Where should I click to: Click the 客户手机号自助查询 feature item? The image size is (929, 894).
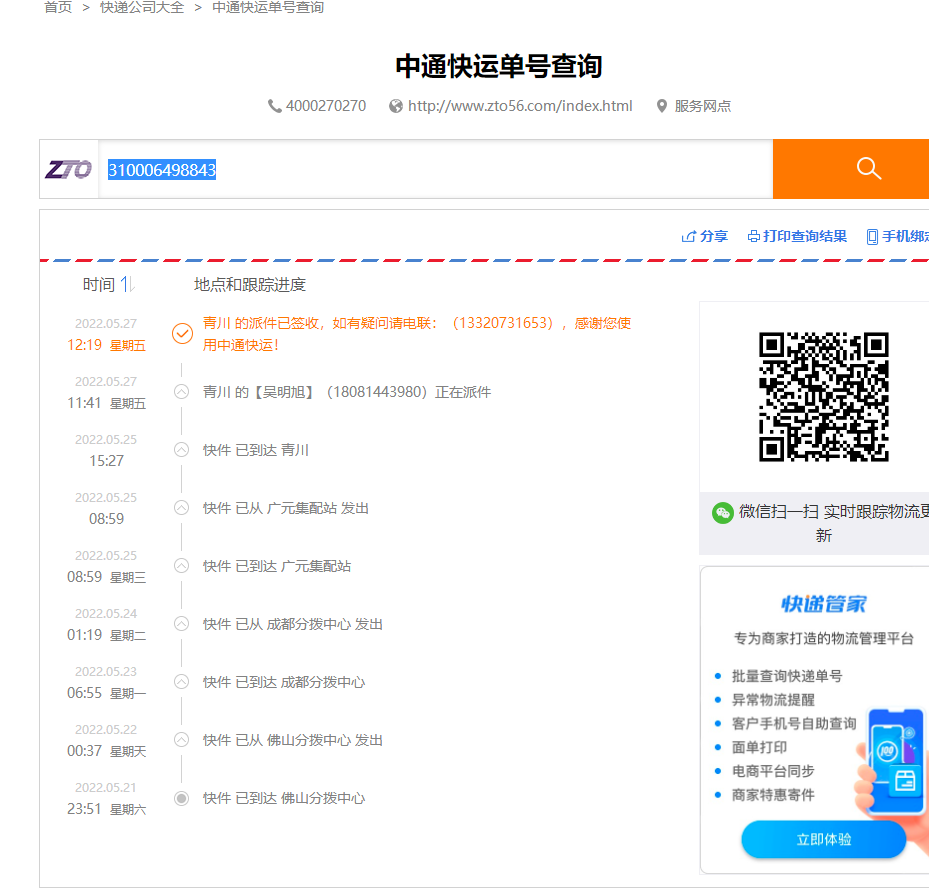794,723
